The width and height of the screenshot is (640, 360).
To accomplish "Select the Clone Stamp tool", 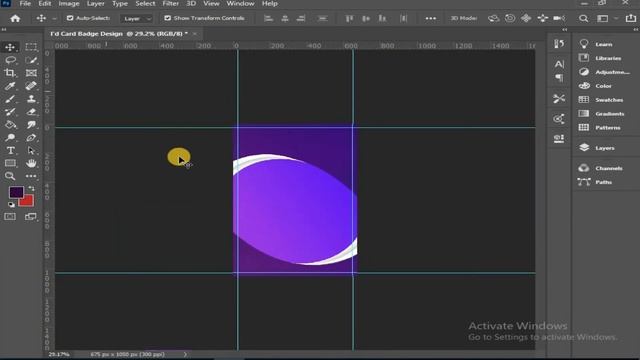I will [x=31, y=99].
